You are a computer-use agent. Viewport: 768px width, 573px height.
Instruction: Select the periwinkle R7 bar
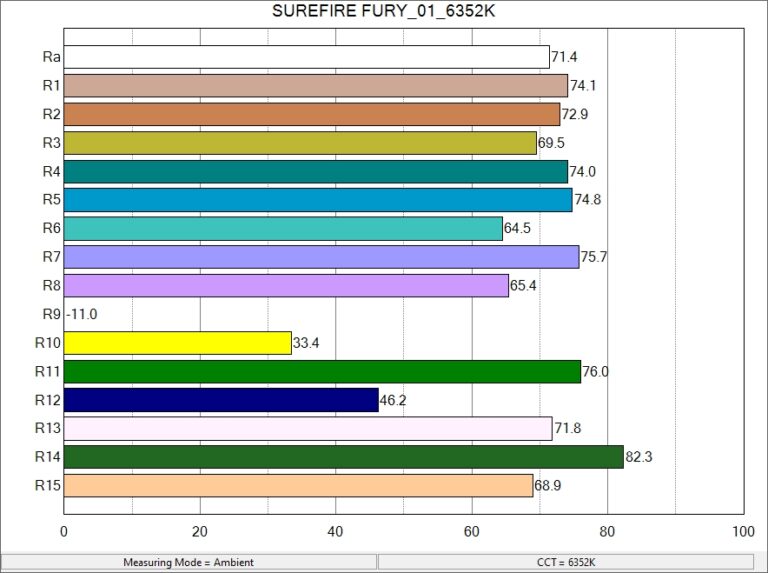point(321,257)
